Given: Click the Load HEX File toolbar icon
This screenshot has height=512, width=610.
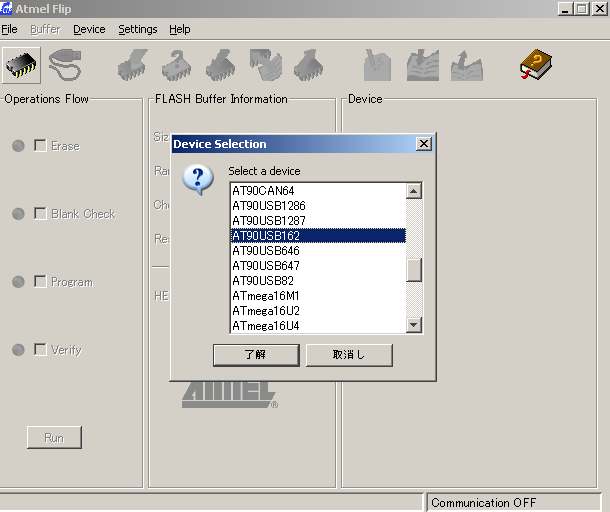Looking at the screenshot, I should [423, 65].
